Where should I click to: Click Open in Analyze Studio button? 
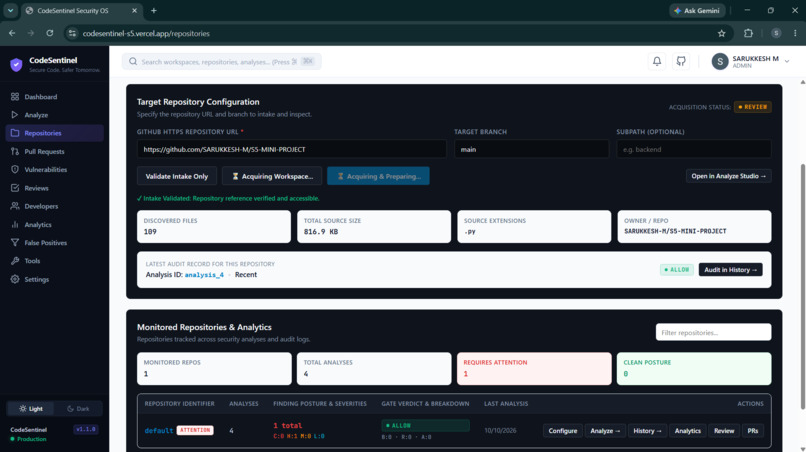tap(728, 176)
